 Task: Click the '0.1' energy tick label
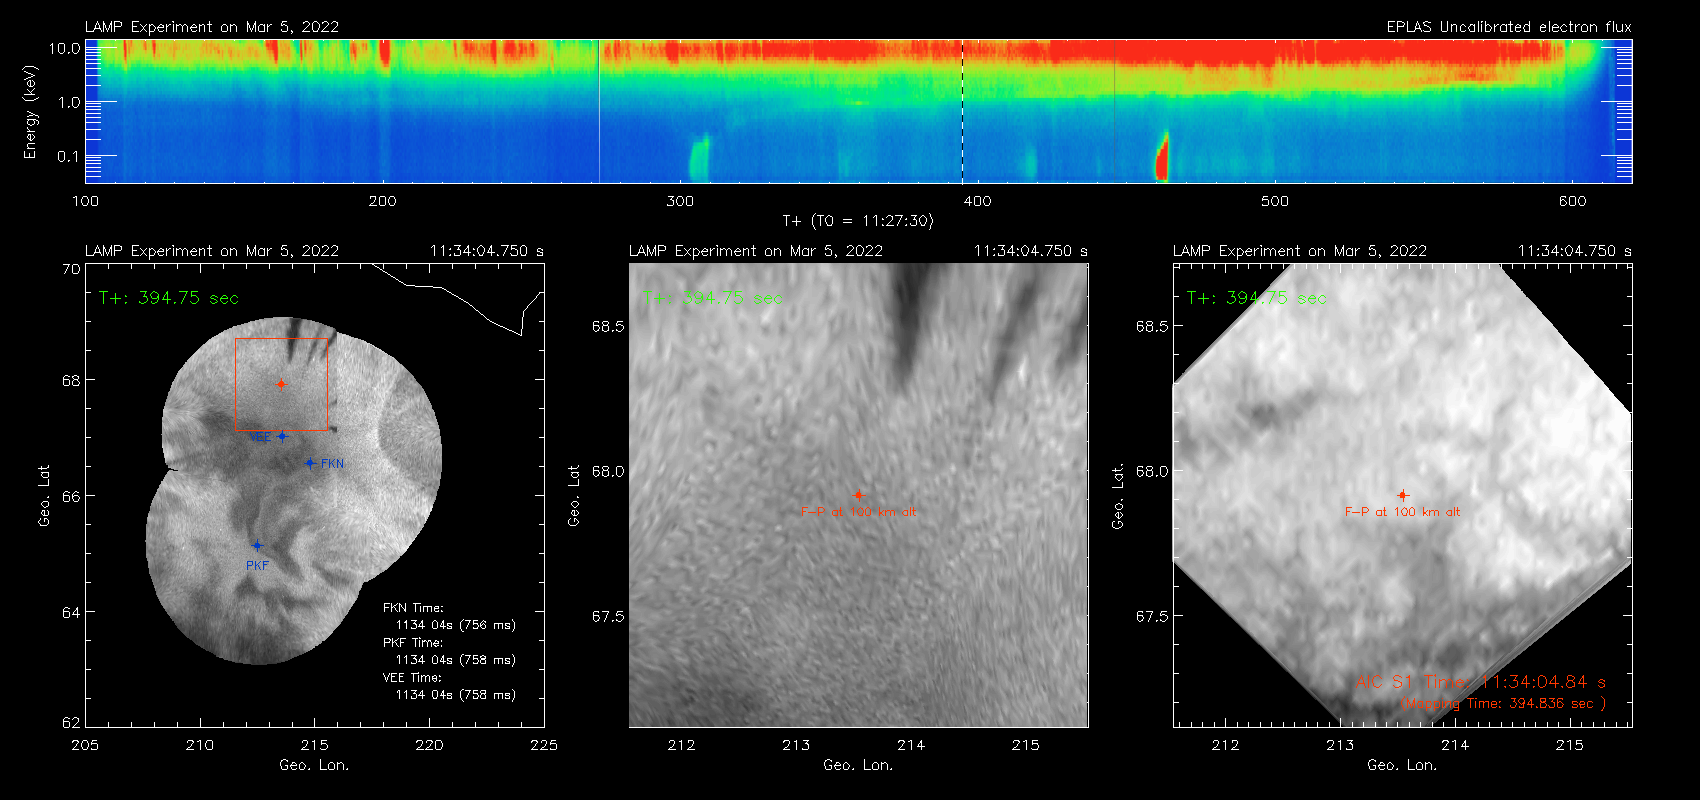[69, 156]
